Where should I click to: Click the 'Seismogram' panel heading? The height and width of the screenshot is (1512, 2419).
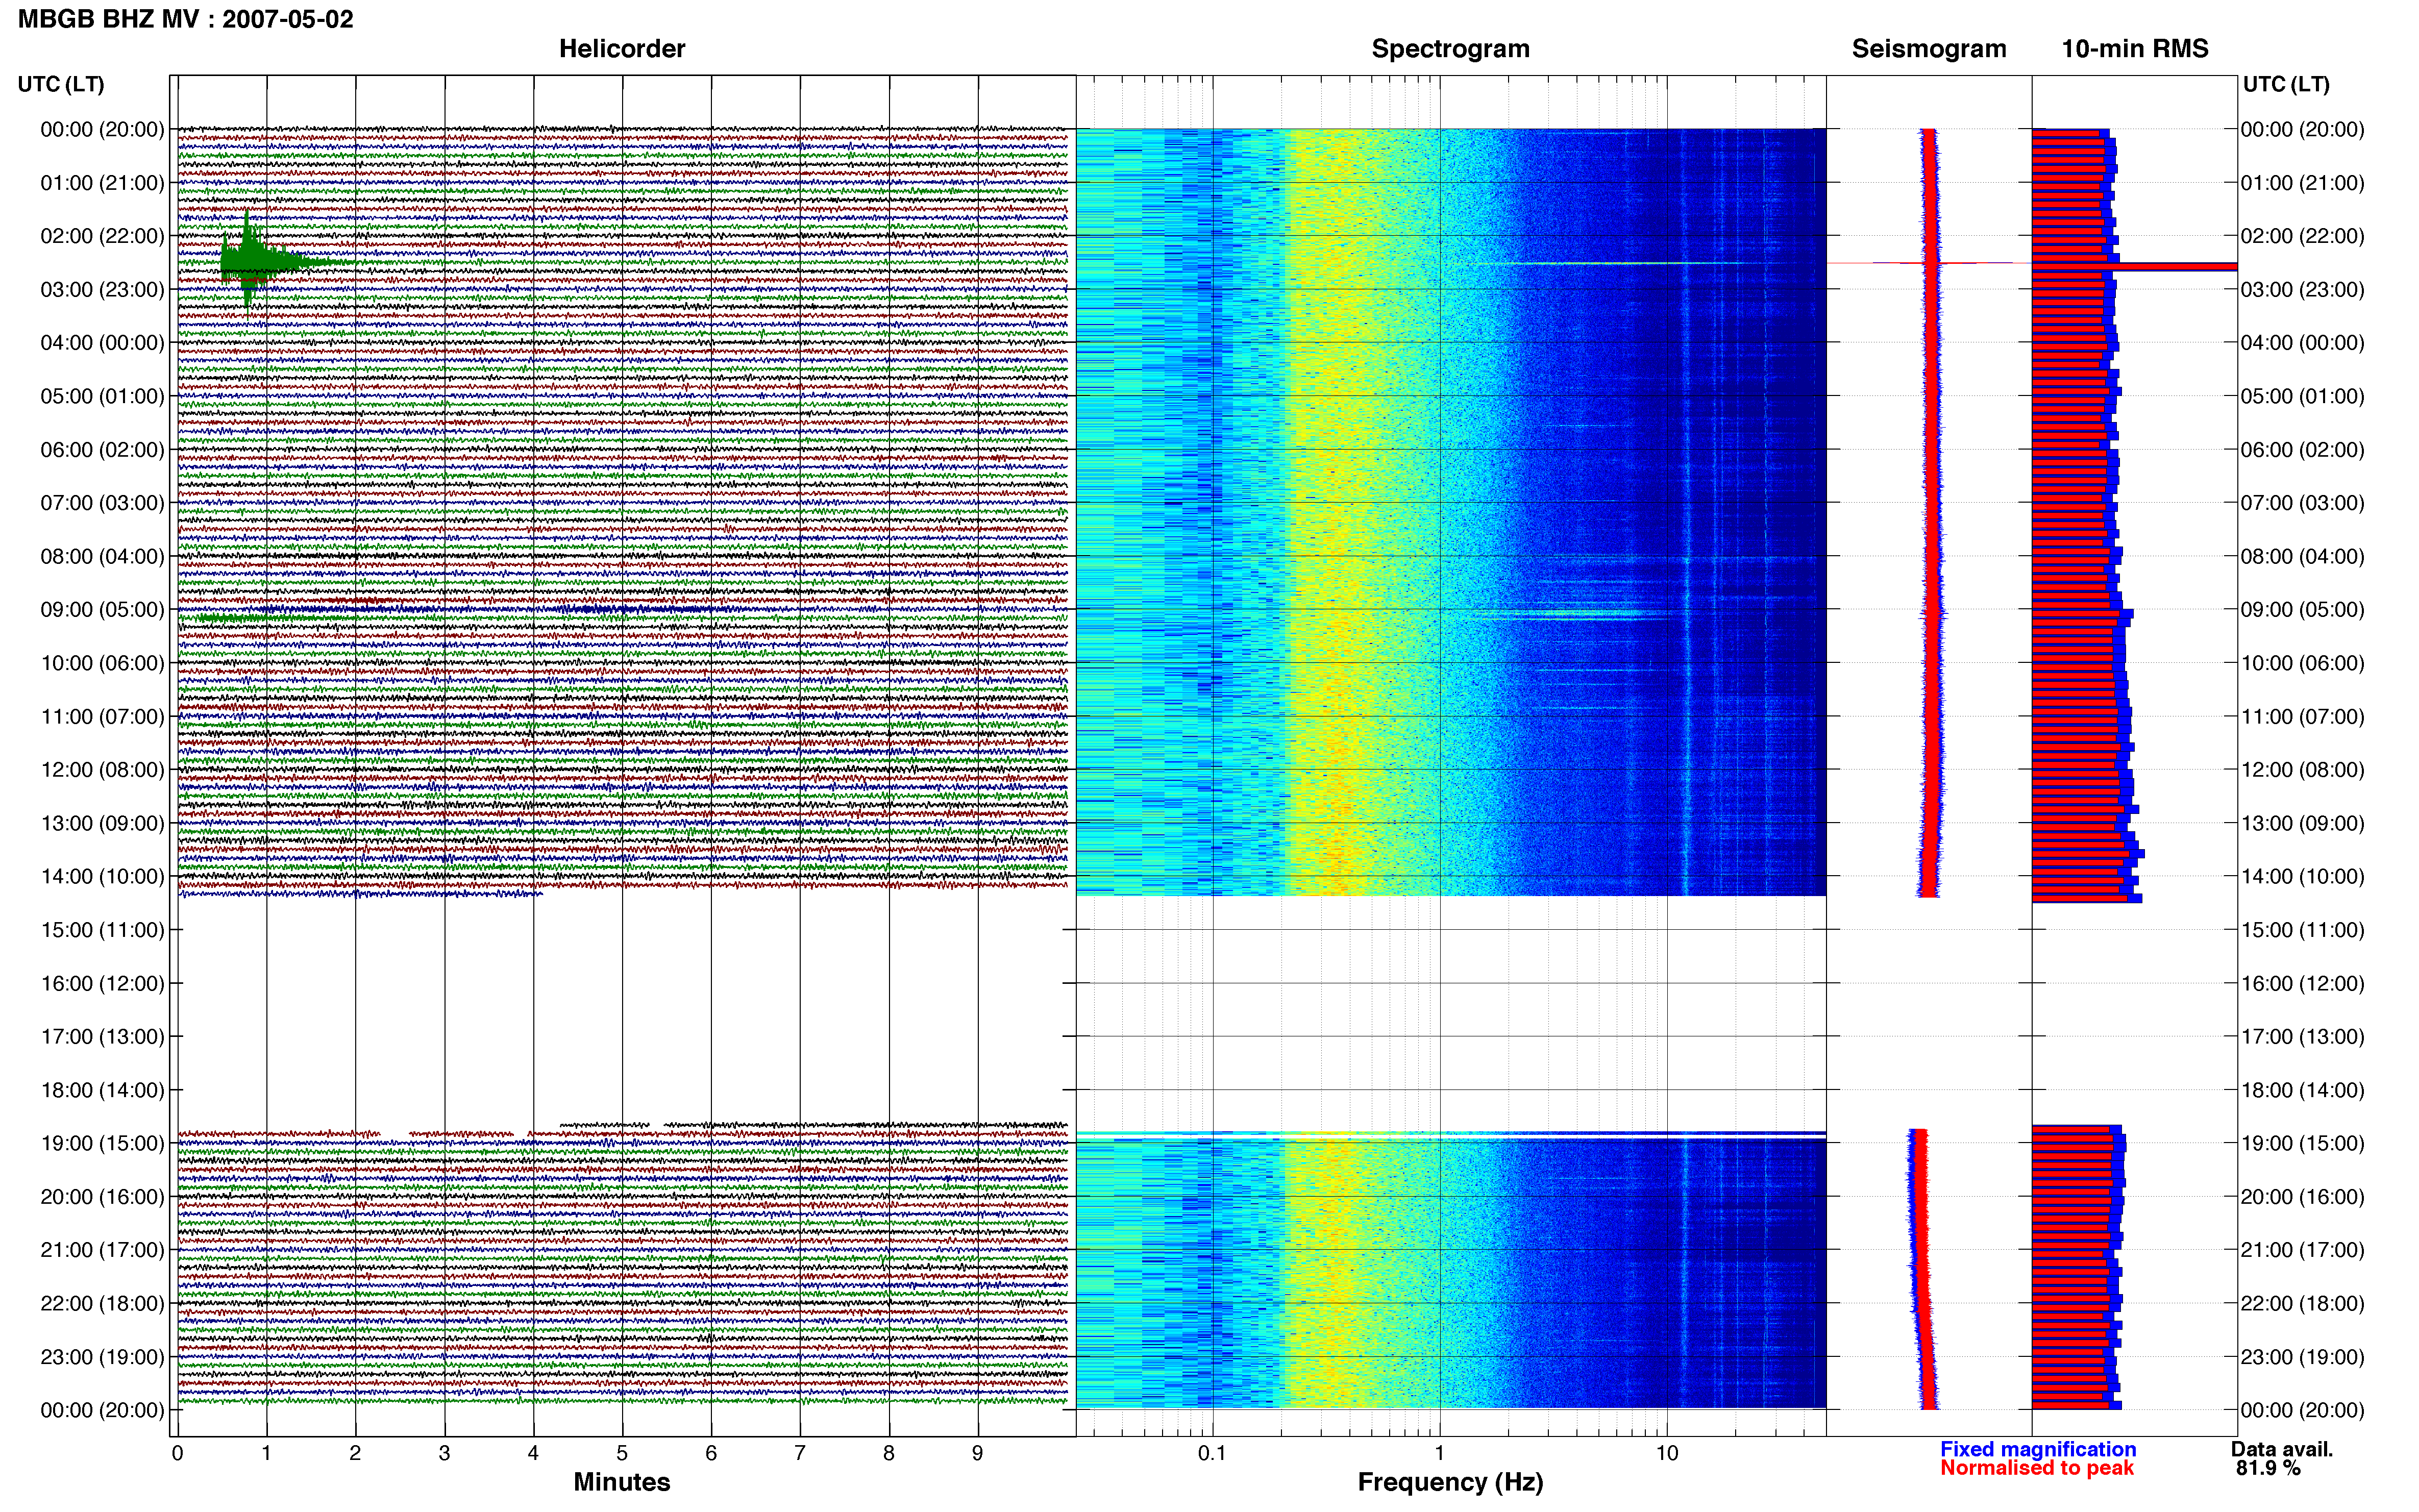tap(1929, 48)
